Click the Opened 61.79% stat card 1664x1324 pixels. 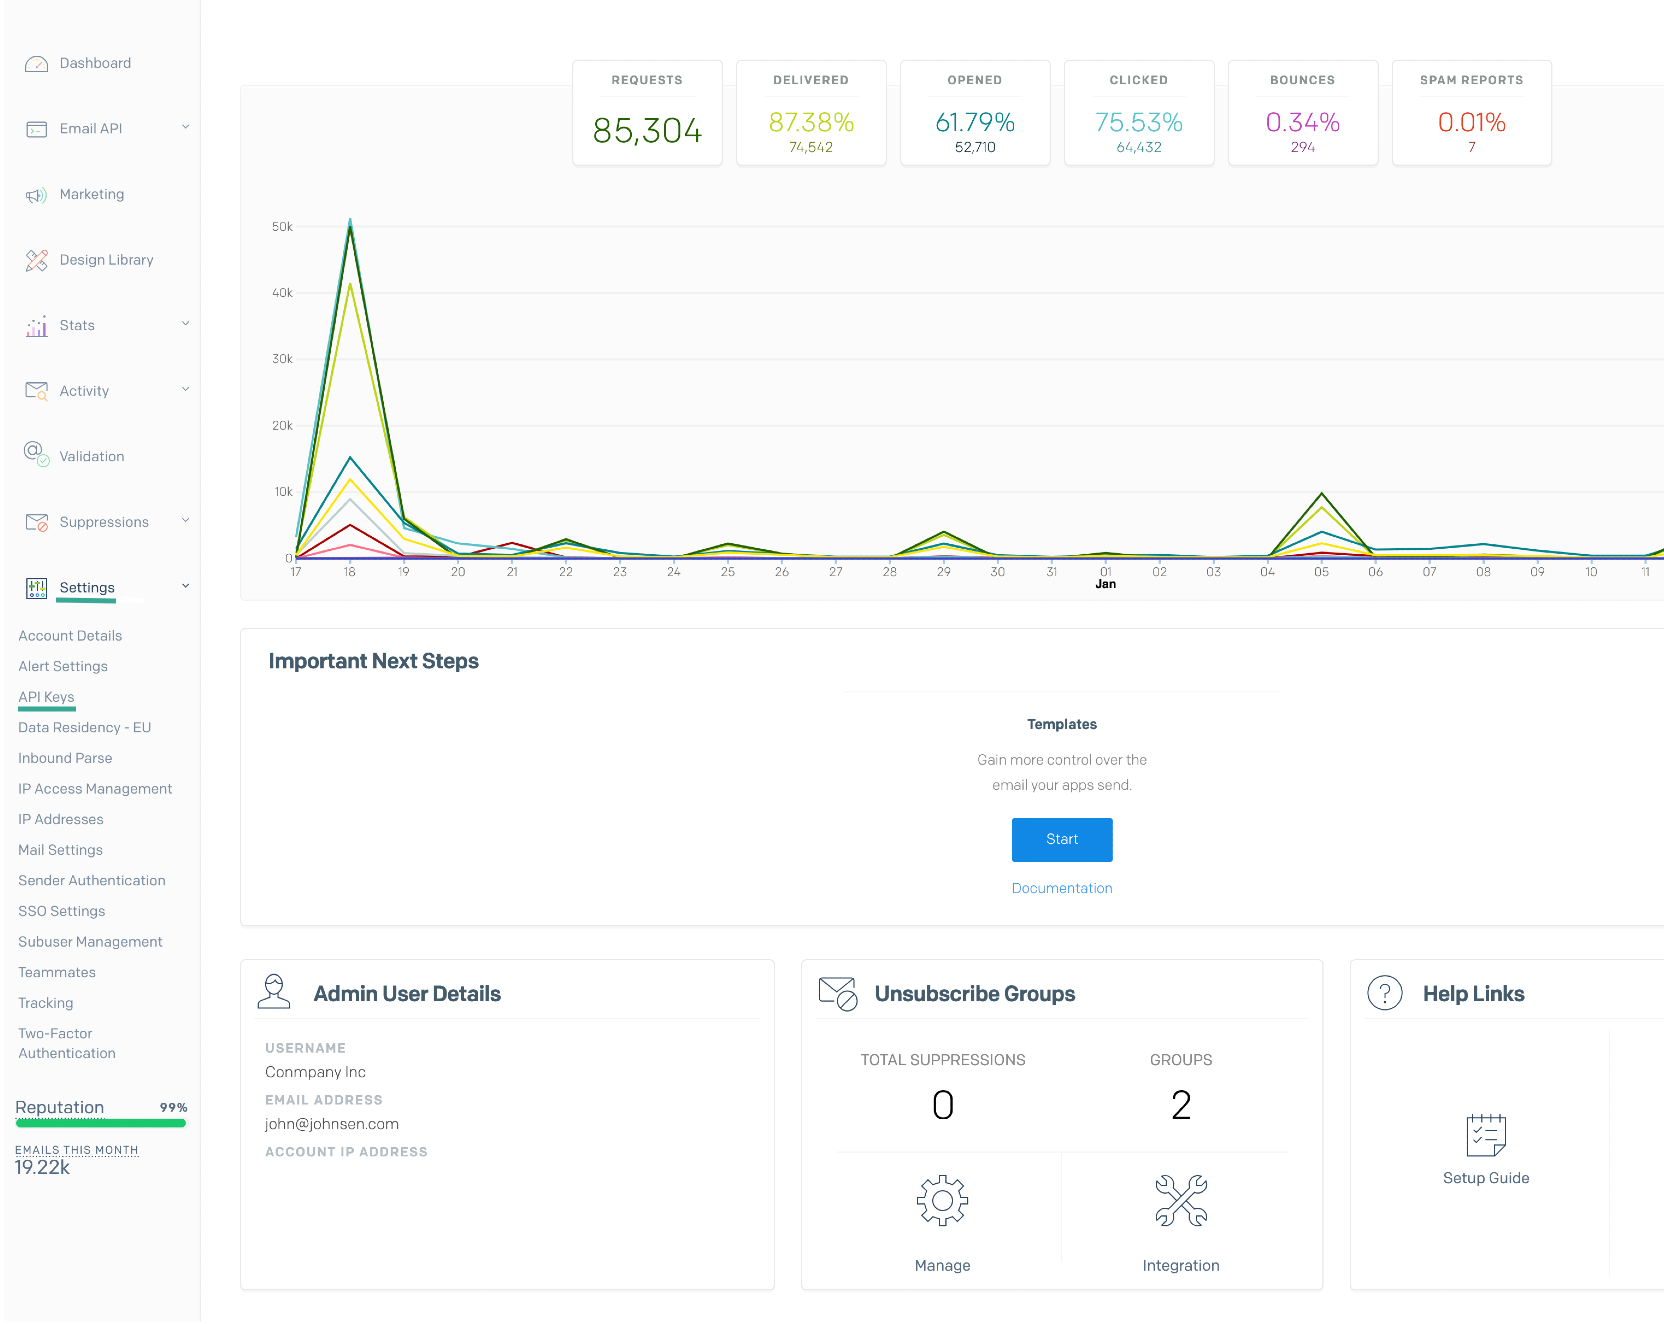click(x=975, y=113)
